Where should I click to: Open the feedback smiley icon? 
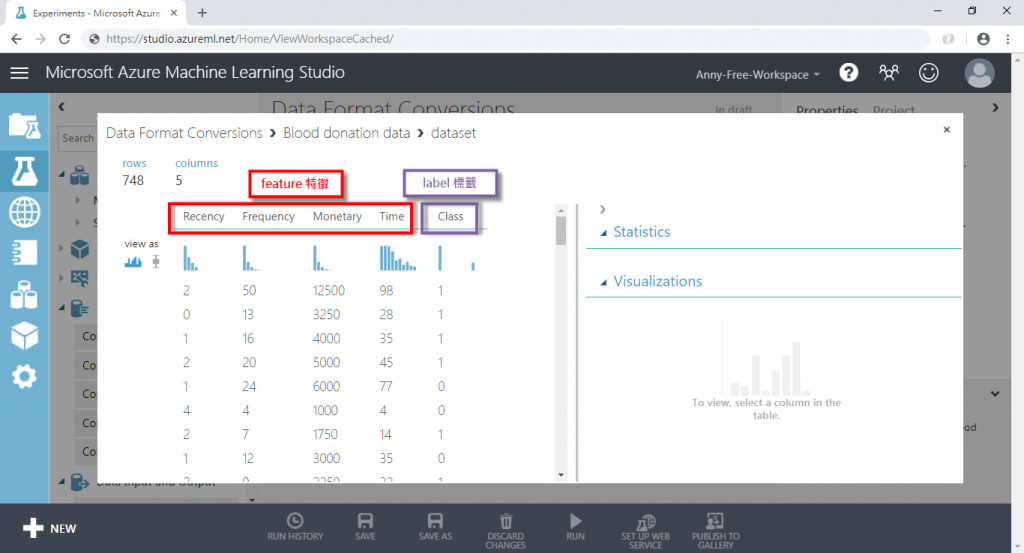(929, 72)
